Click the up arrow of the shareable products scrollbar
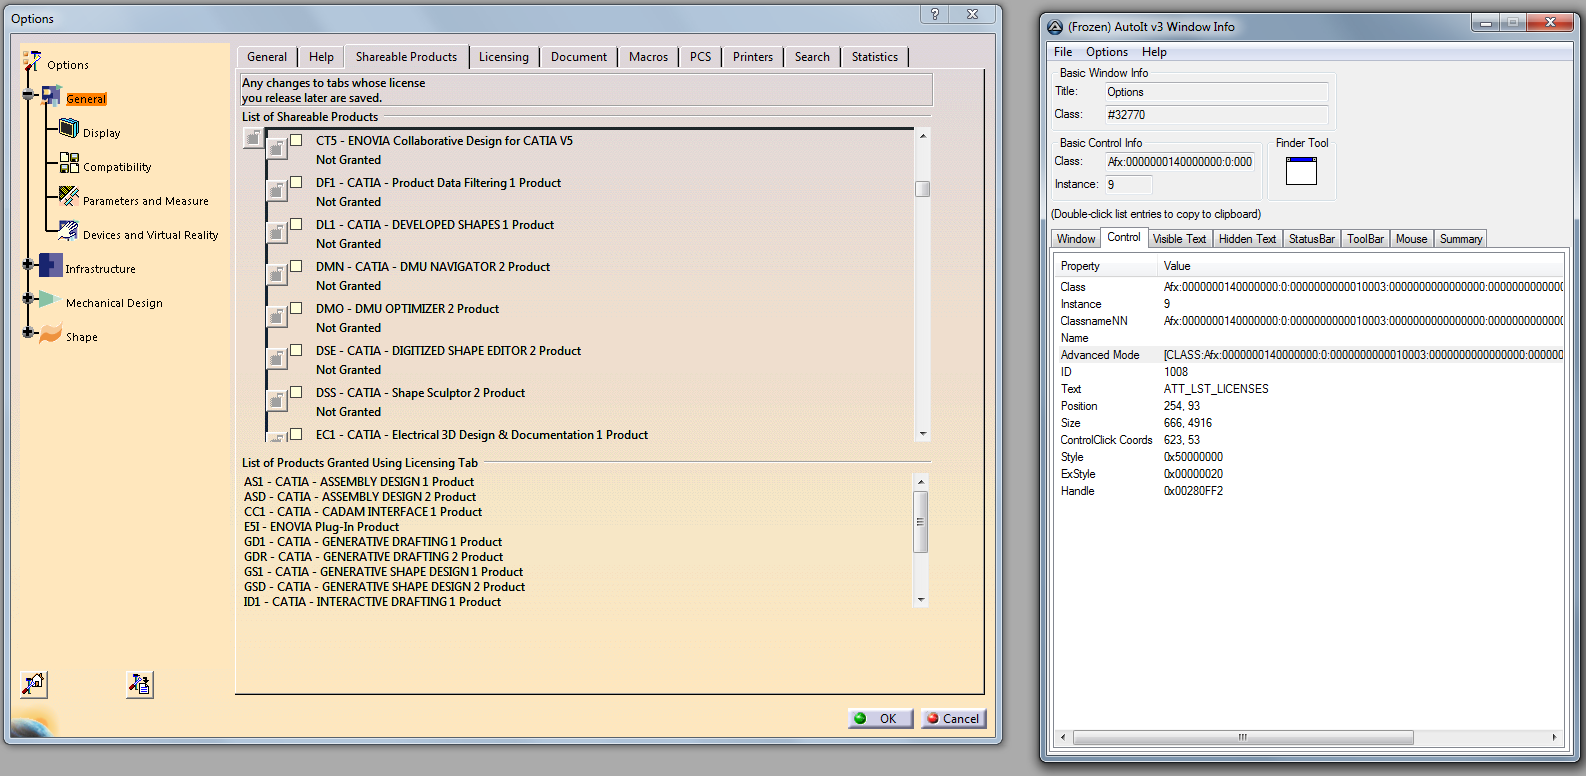The height and width of the screenshot is (776, 1586). [922, 135]
